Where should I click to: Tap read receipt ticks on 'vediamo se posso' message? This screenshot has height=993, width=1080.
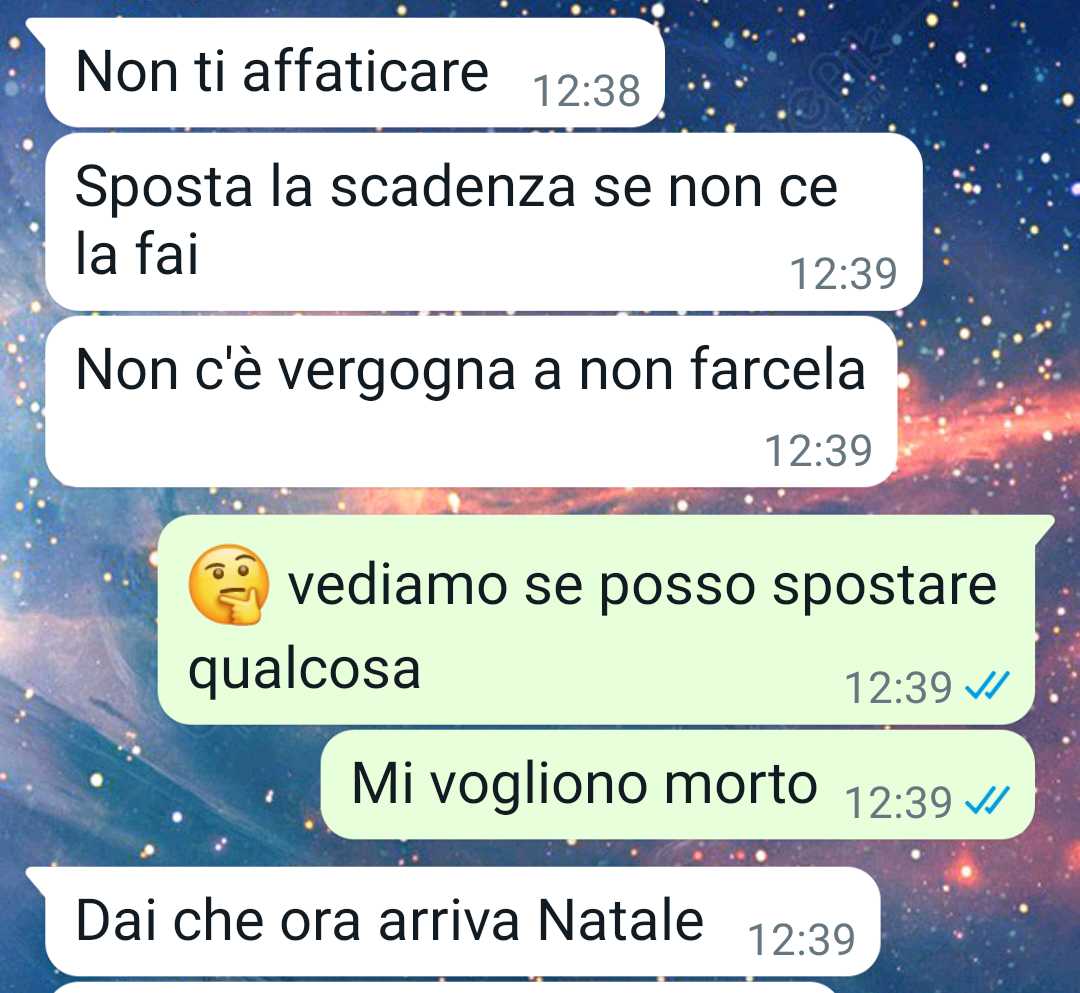pyautogui.click(x=987, y=685)
